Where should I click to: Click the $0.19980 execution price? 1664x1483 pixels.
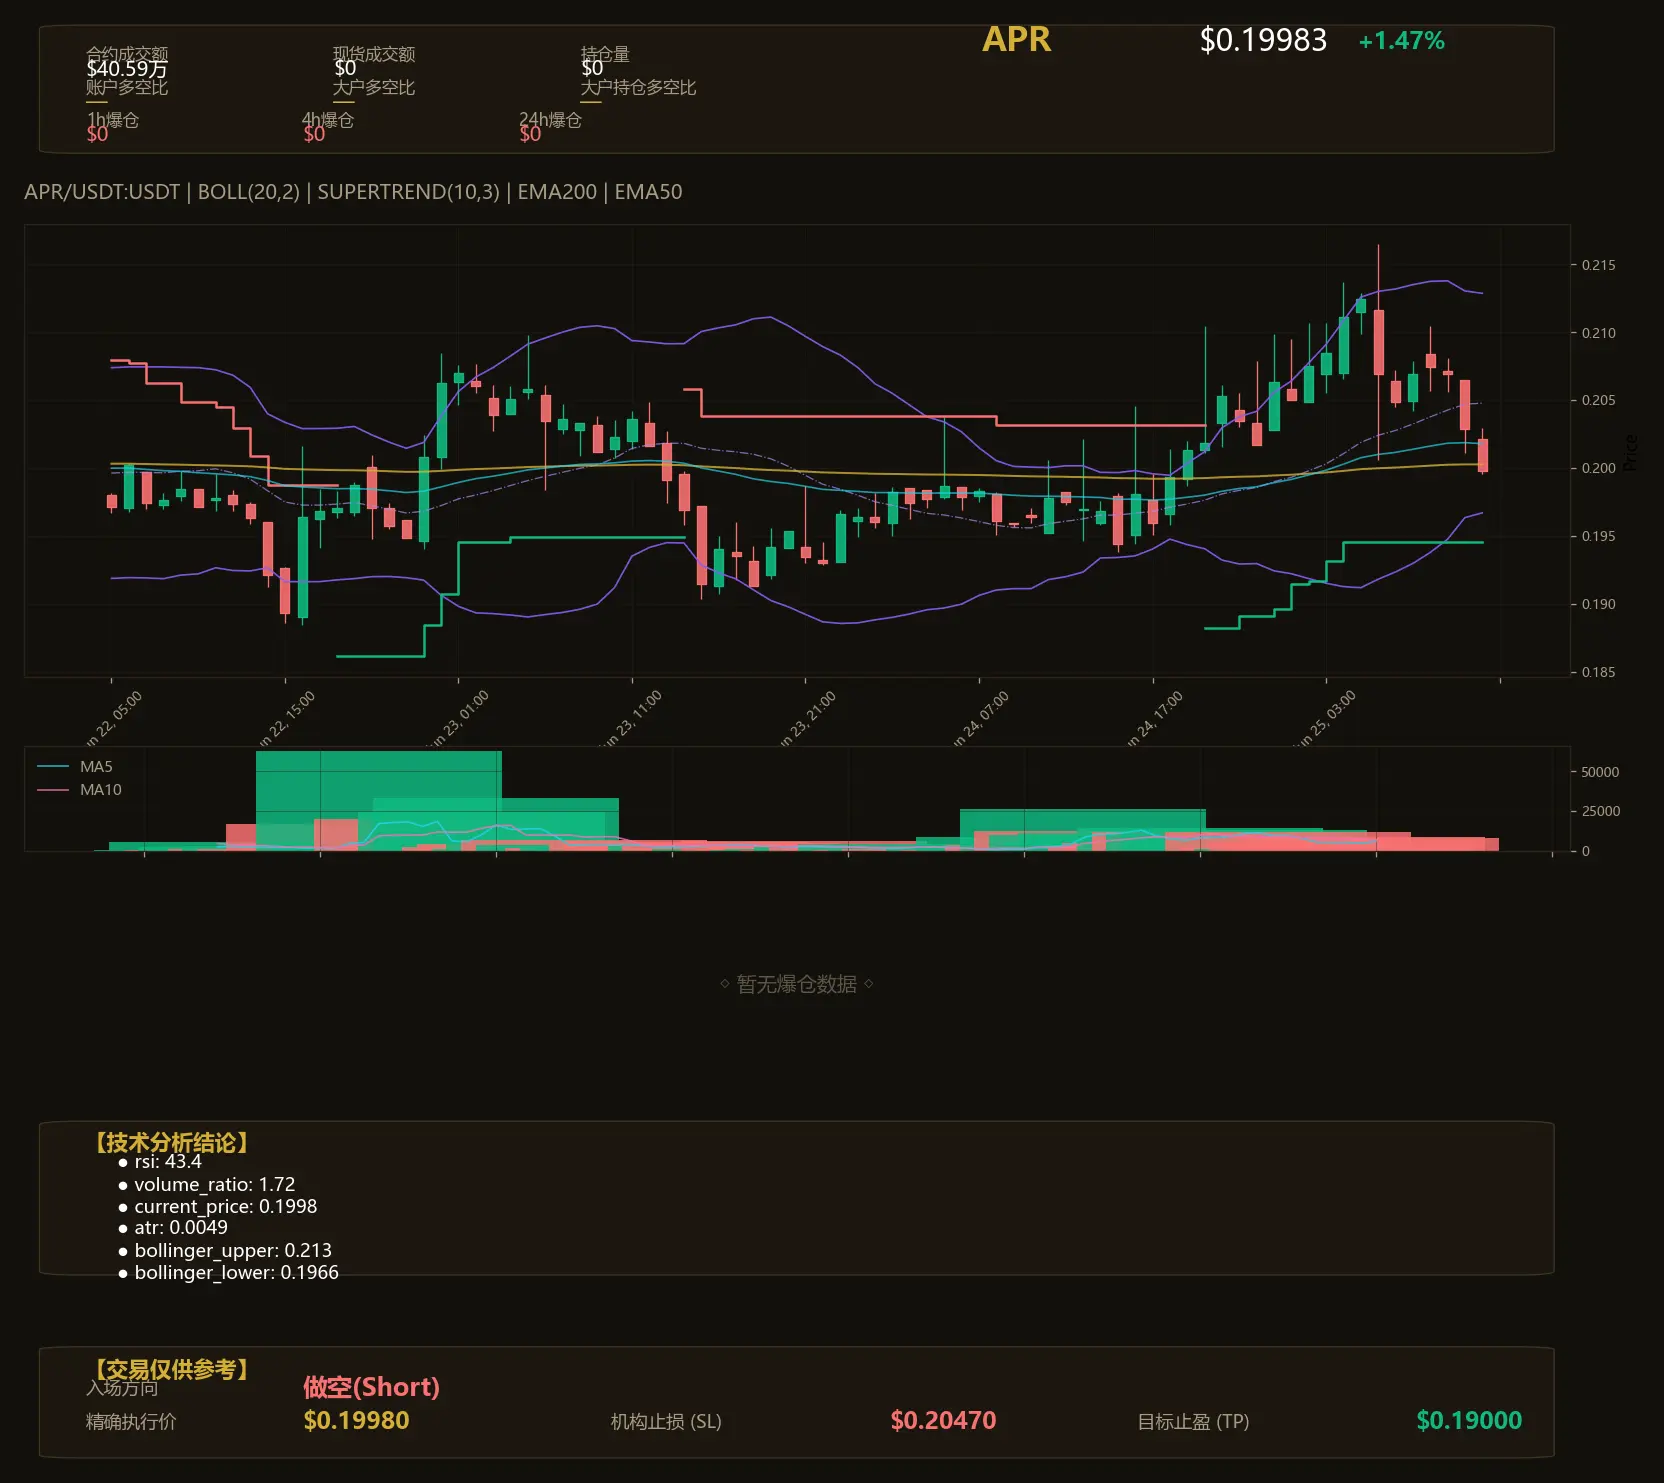(357, 1421)
